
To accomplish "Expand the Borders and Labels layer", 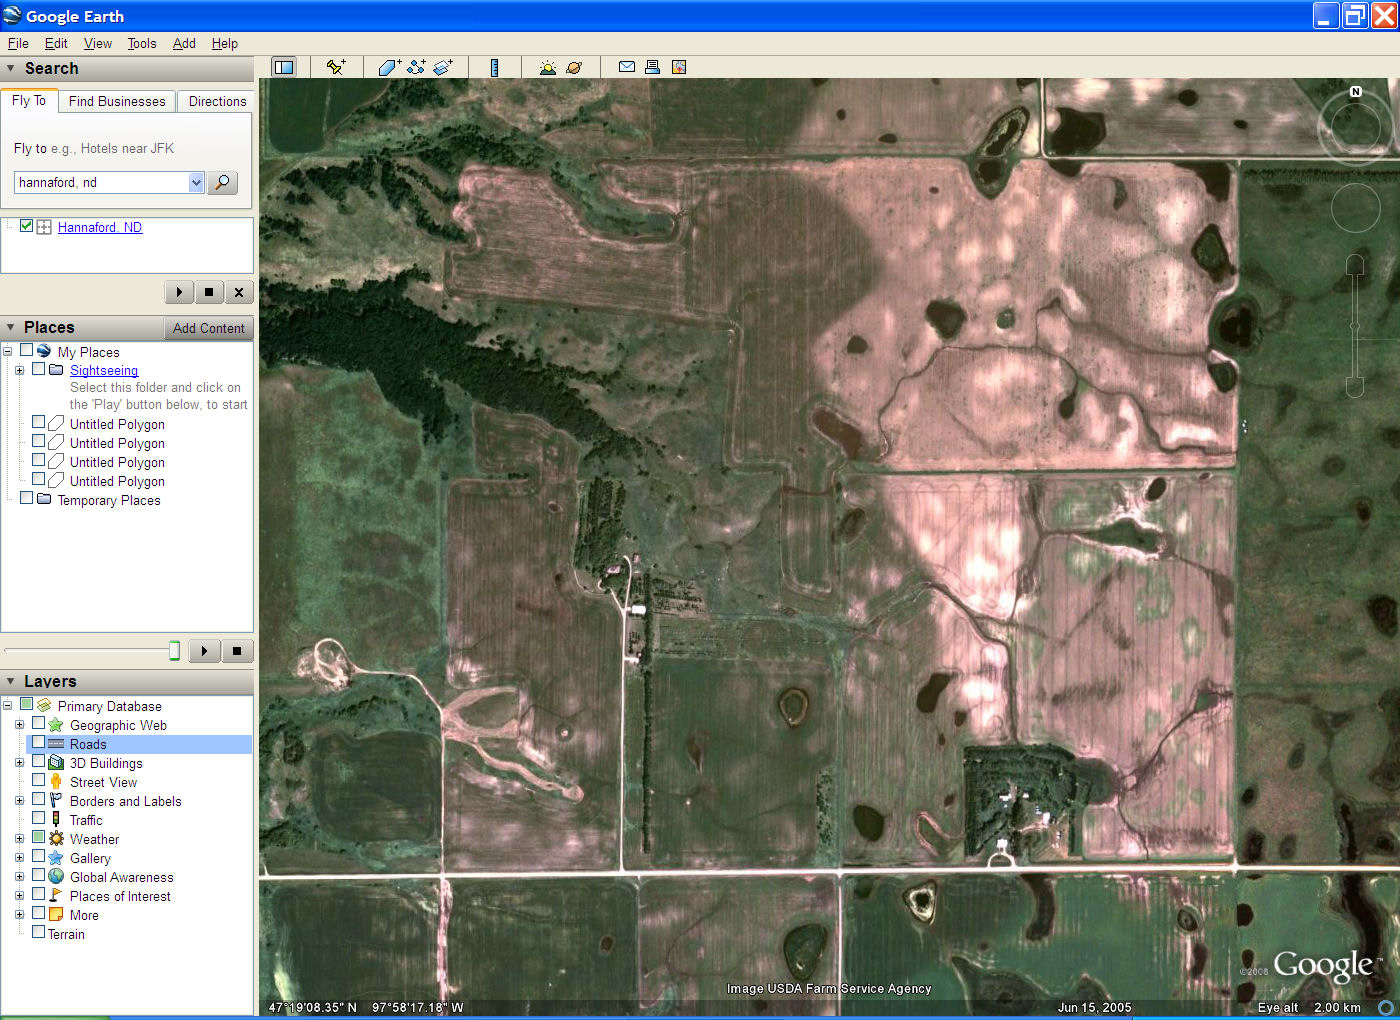I will point(19,801).
